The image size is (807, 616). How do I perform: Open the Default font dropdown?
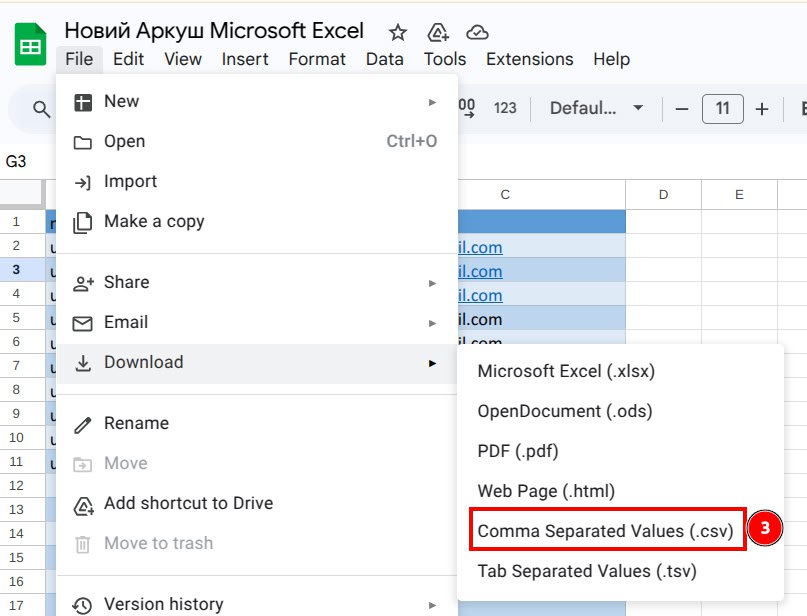point(596,108)
